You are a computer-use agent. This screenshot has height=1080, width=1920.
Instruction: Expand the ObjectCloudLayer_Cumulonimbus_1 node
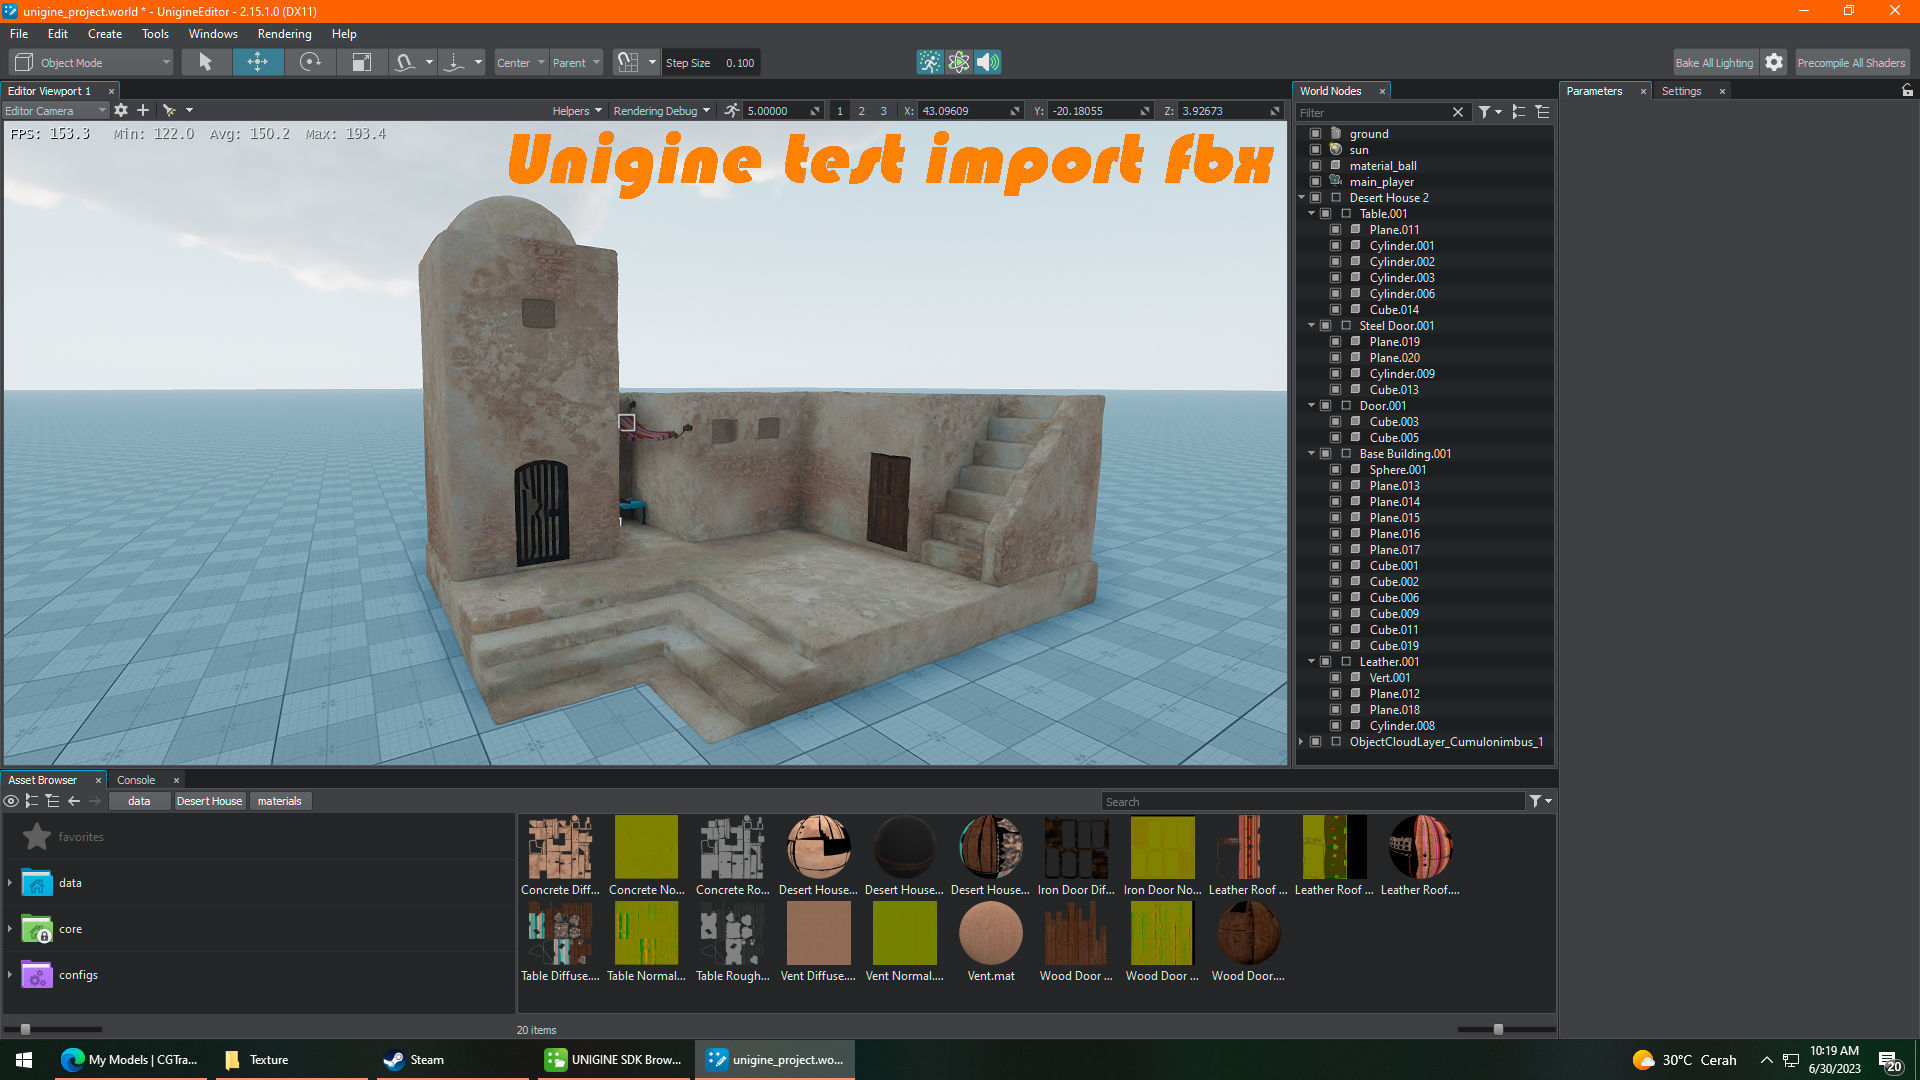click(x=1301, y=742)
